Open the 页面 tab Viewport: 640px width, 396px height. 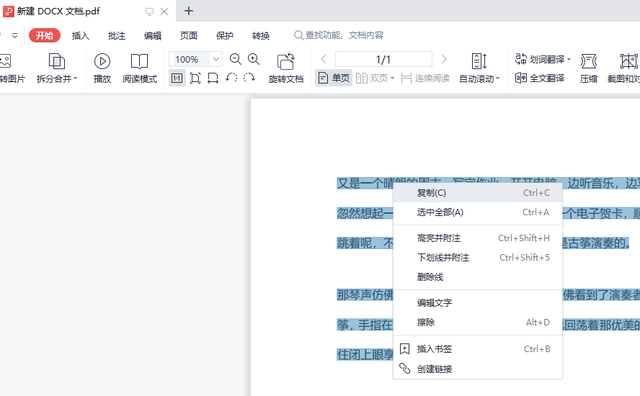click(x=189, y=36)
